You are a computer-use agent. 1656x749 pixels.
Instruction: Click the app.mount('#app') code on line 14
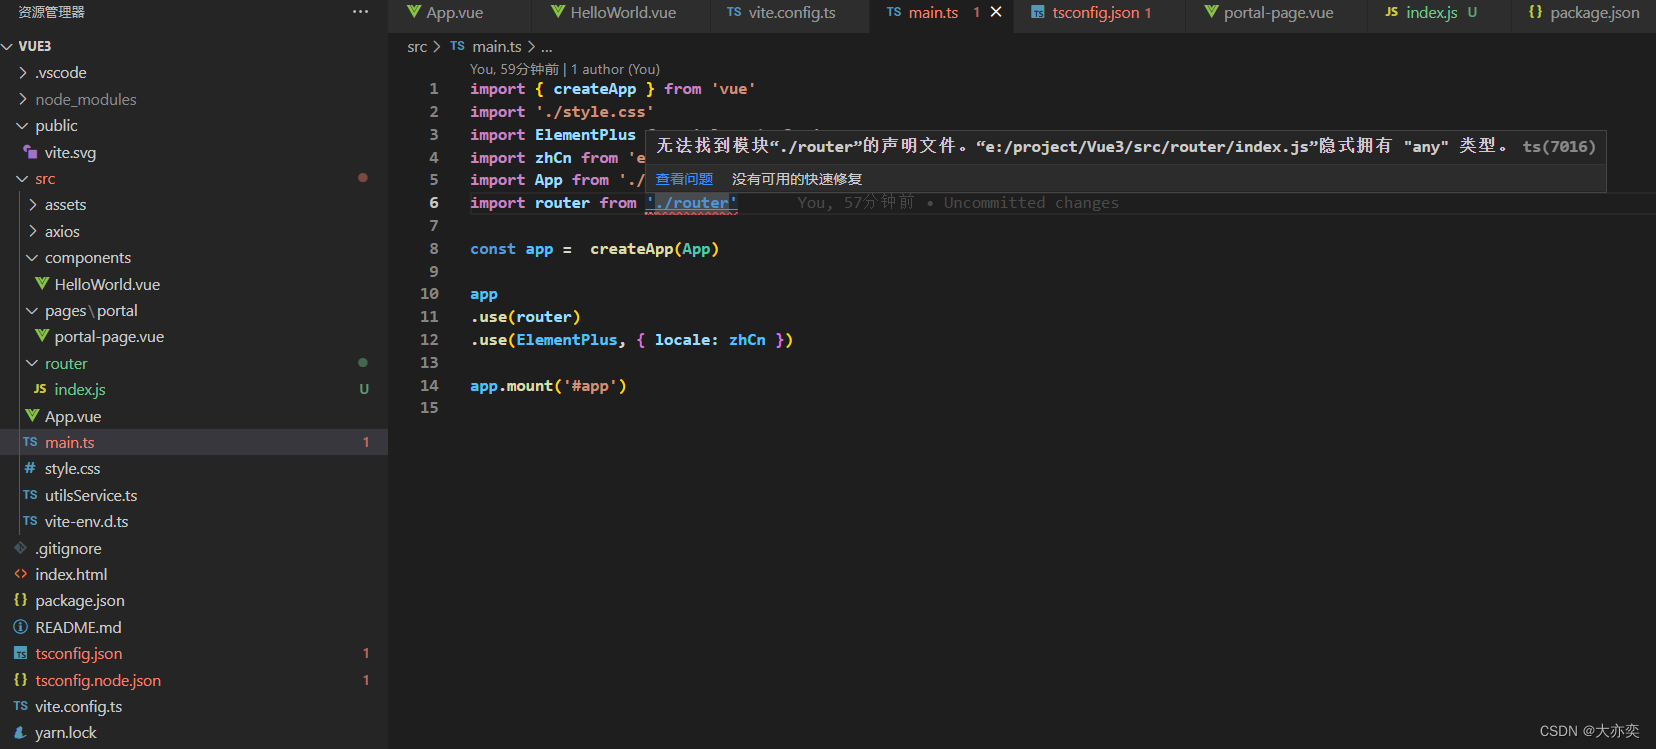click(x=548, y=386)
